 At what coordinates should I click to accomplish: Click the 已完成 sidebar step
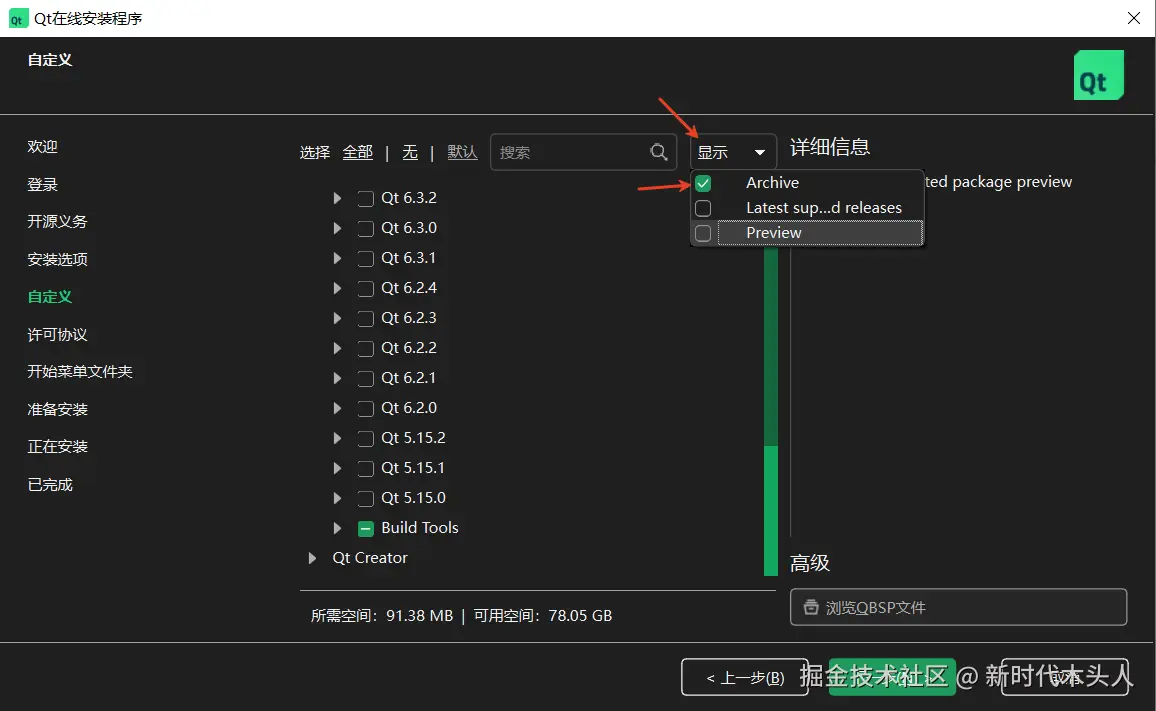[x=50, y=485]
